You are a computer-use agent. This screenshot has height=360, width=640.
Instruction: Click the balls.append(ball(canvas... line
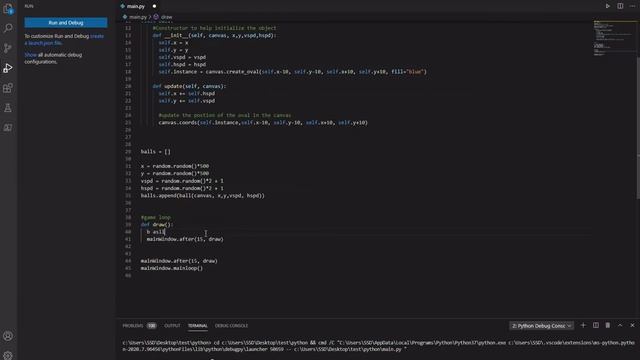[202, 196]
